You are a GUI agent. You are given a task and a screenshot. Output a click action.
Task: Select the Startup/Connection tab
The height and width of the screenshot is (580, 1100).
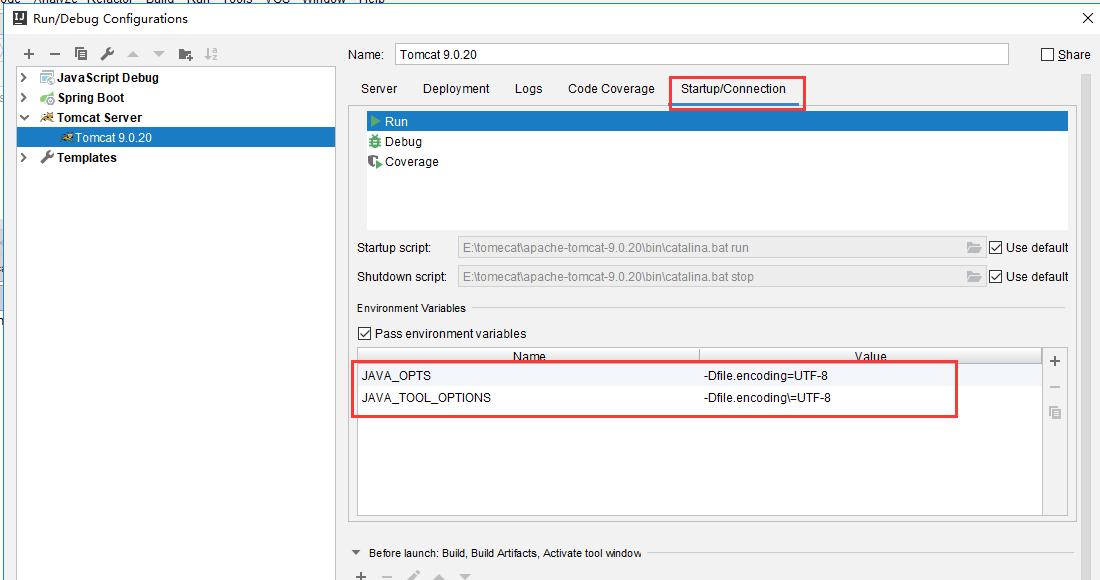click(733, 88)
